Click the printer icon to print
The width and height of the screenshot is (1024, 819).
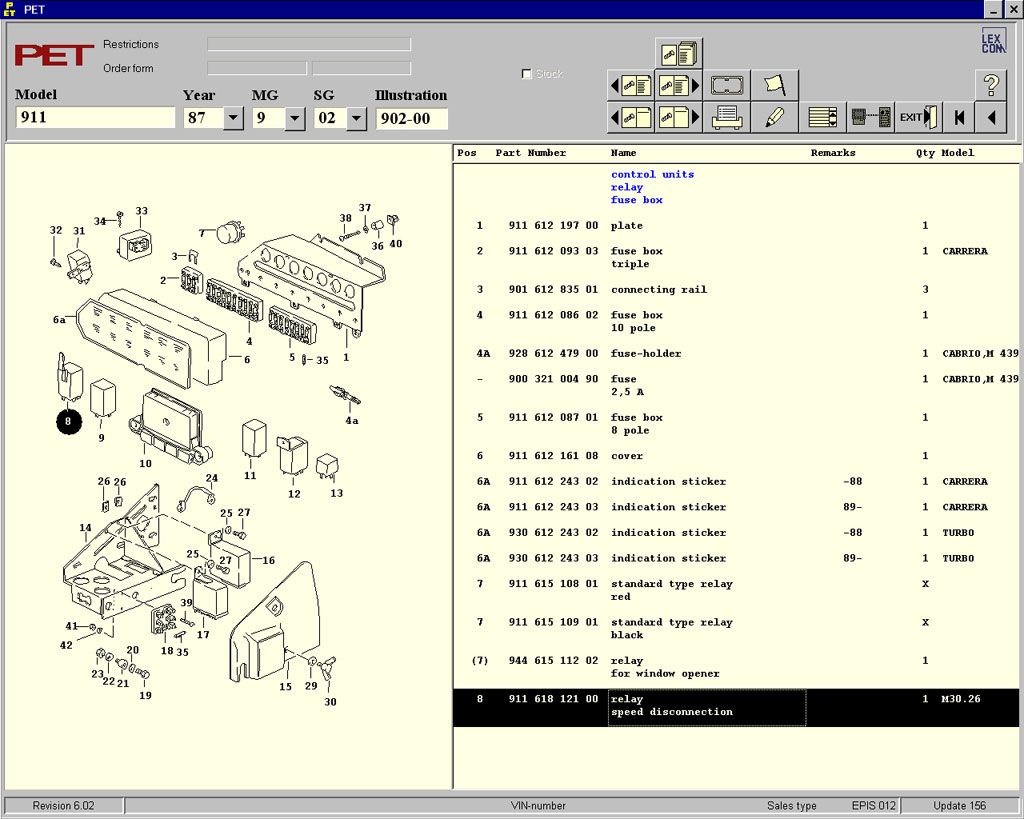tap(727, 117)
